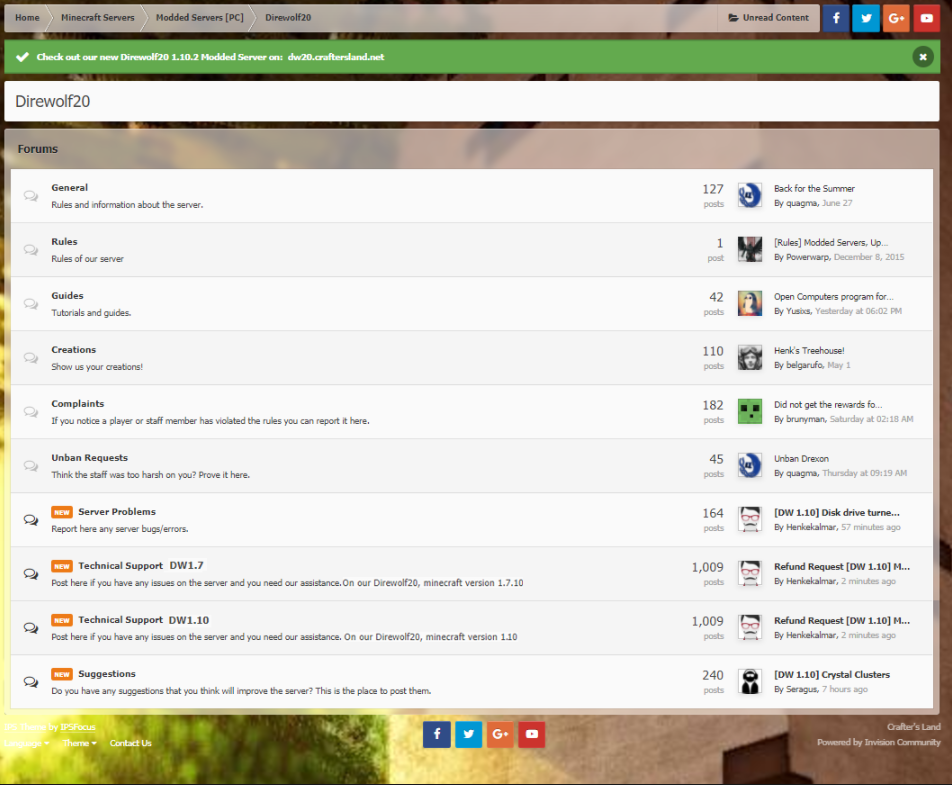Open brunyman avatar in Complaints row
This screenshot has height=785, width=952.
pos(750,412)
